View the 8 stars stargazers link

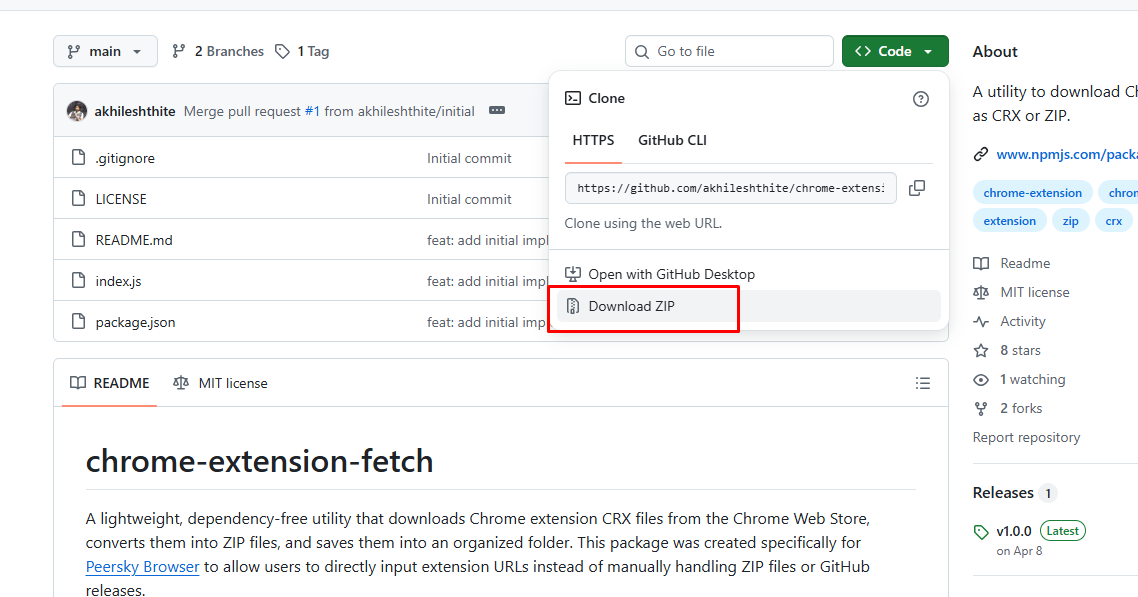pyautogui.click(x=1019, y=350)
